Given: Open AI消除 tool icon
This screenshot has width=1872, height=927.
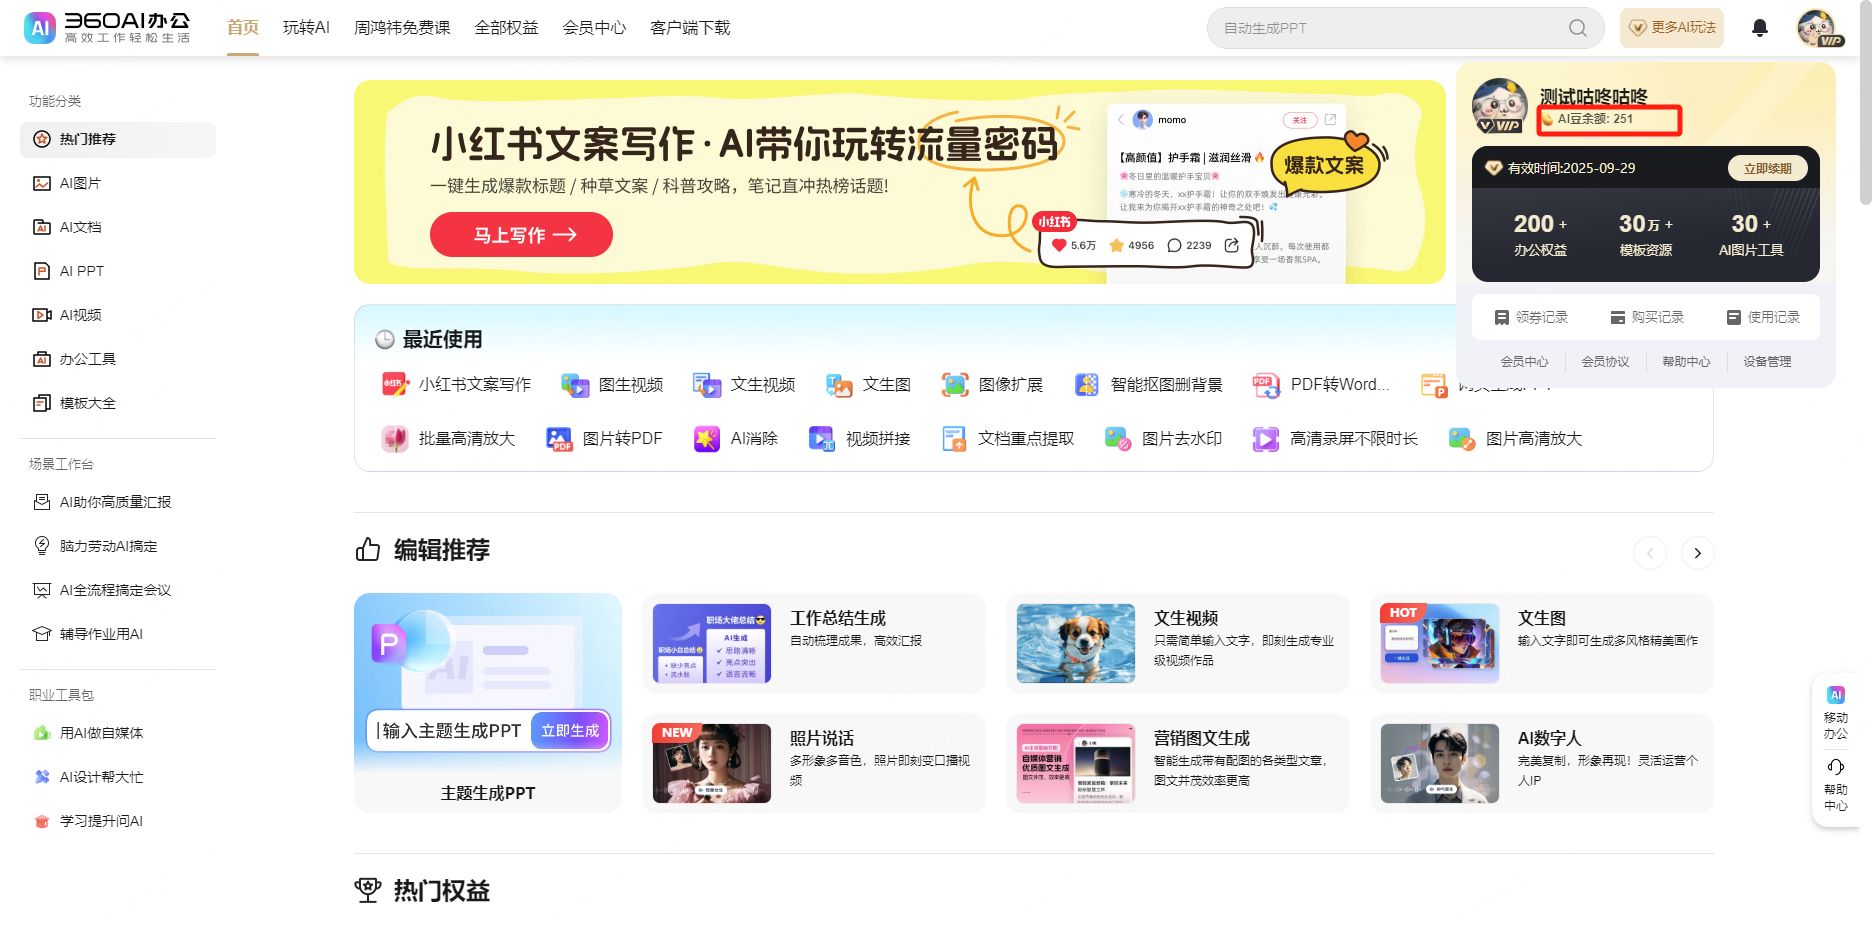Looking at the screenshot, I should (x=707, y=438).
